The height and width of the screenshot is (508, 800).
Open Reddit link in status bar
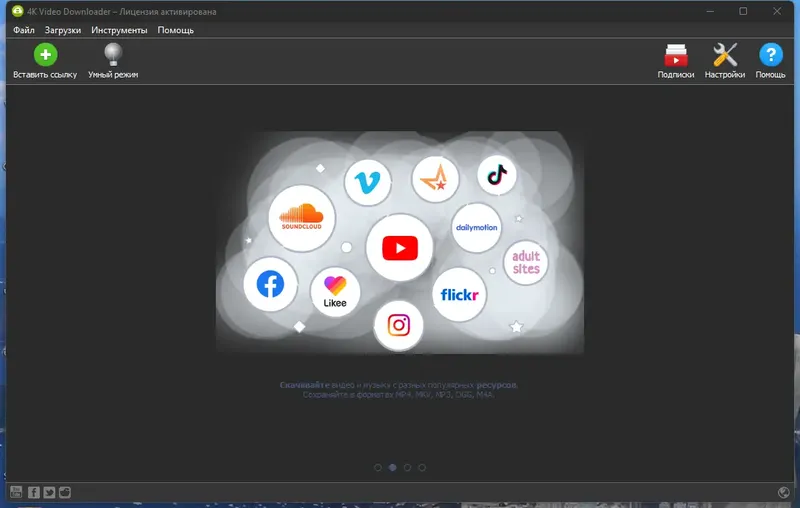[x=65, y=492]
